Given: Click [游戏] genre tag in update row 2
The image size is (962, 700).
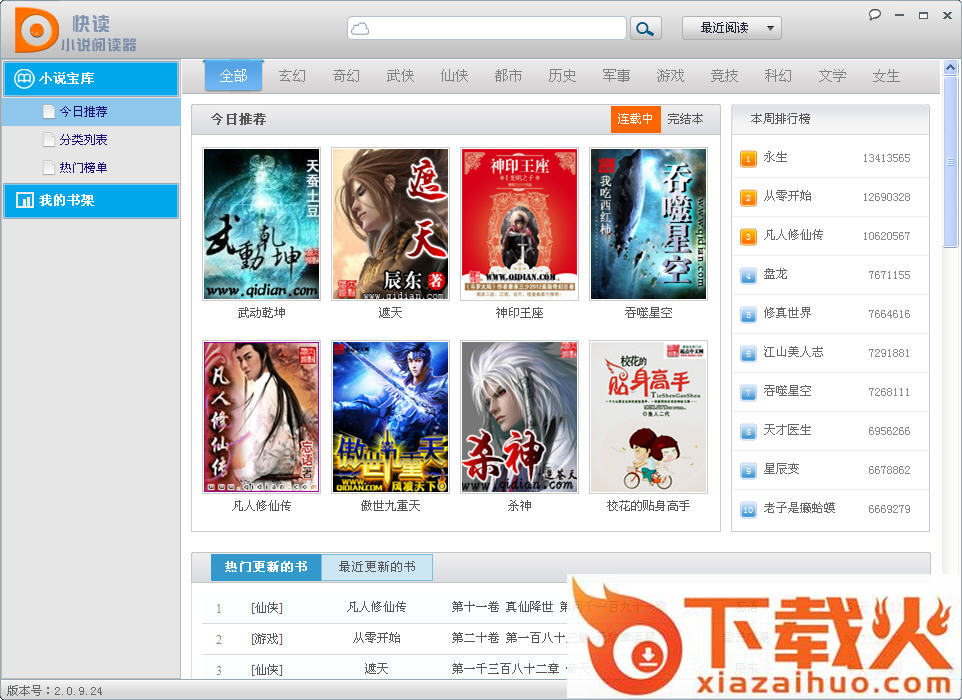Looking at the screenshot, I should [267, 639].
